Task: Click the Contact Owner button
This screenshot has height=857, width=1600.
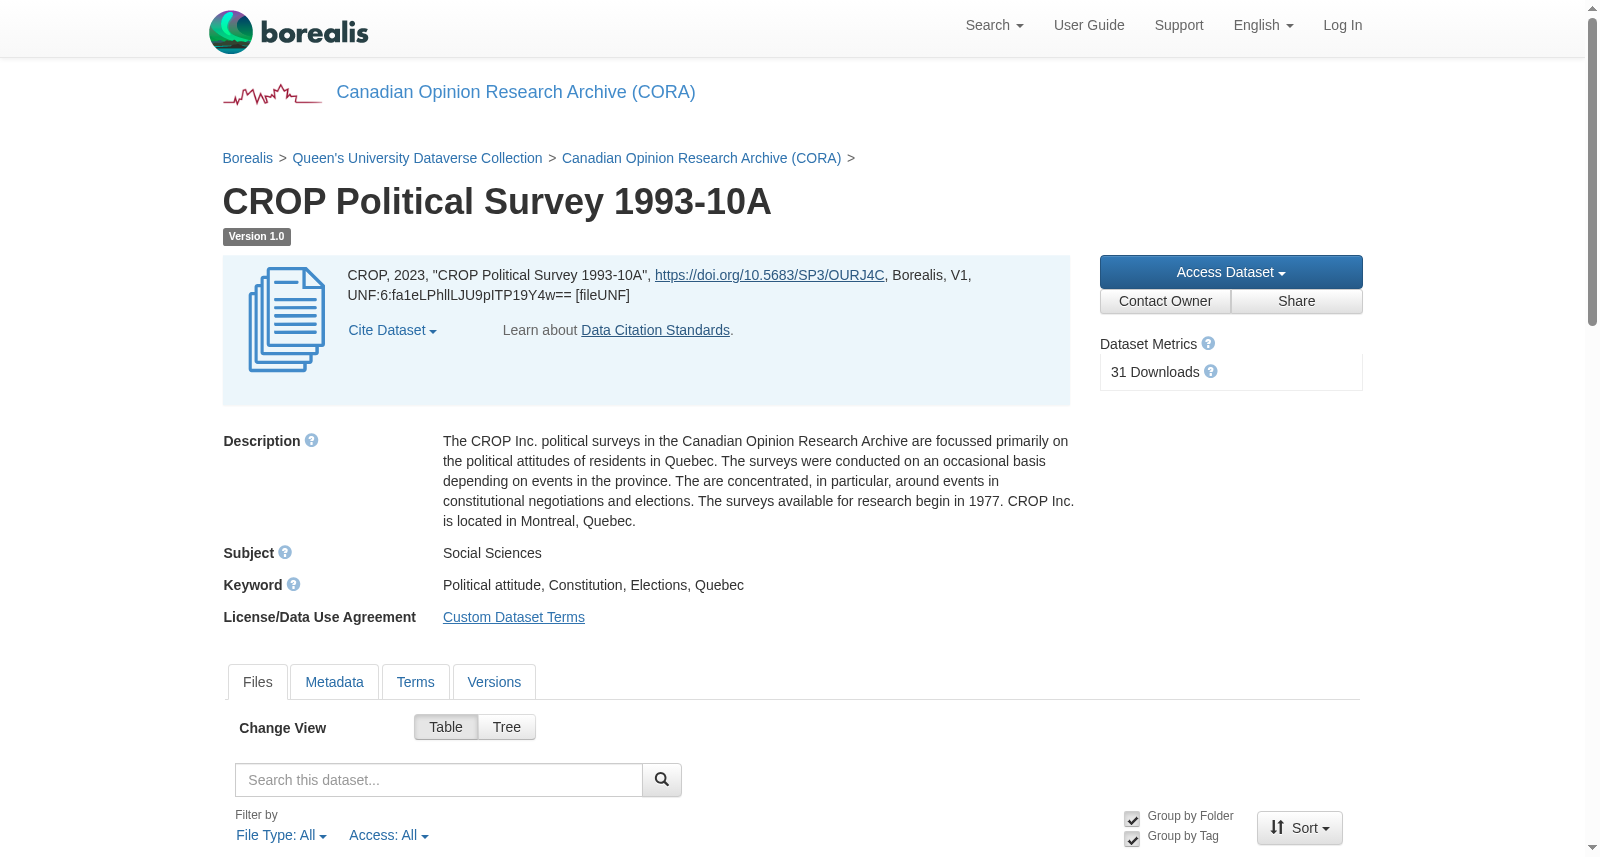Action: [1165, 301]
